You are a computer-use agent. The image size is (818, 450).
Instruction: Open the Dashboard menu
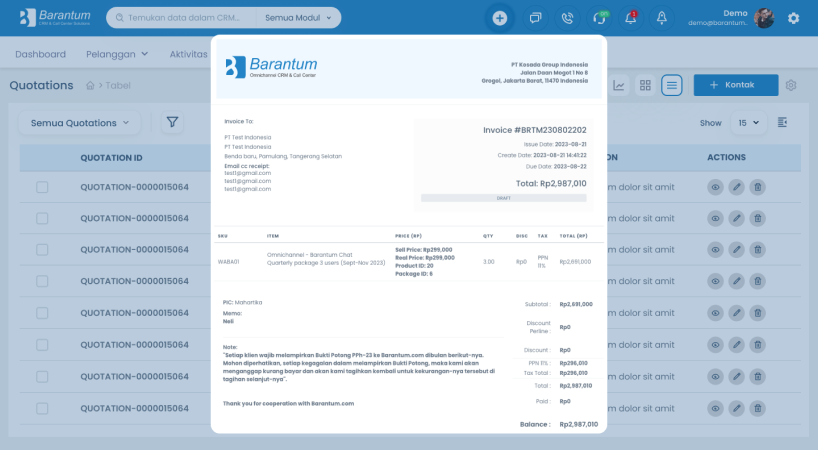pyautogui.click(x=41, y=54)
